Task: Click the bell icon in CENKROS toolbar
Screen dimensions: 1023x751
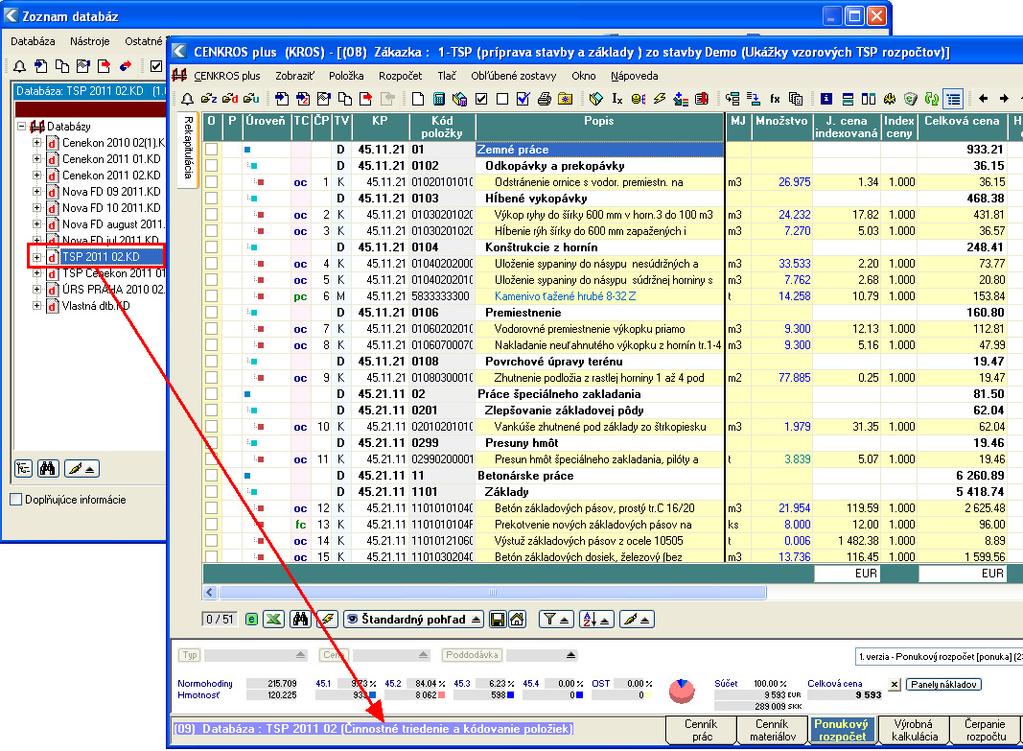Action: click(x=187, y=99)
